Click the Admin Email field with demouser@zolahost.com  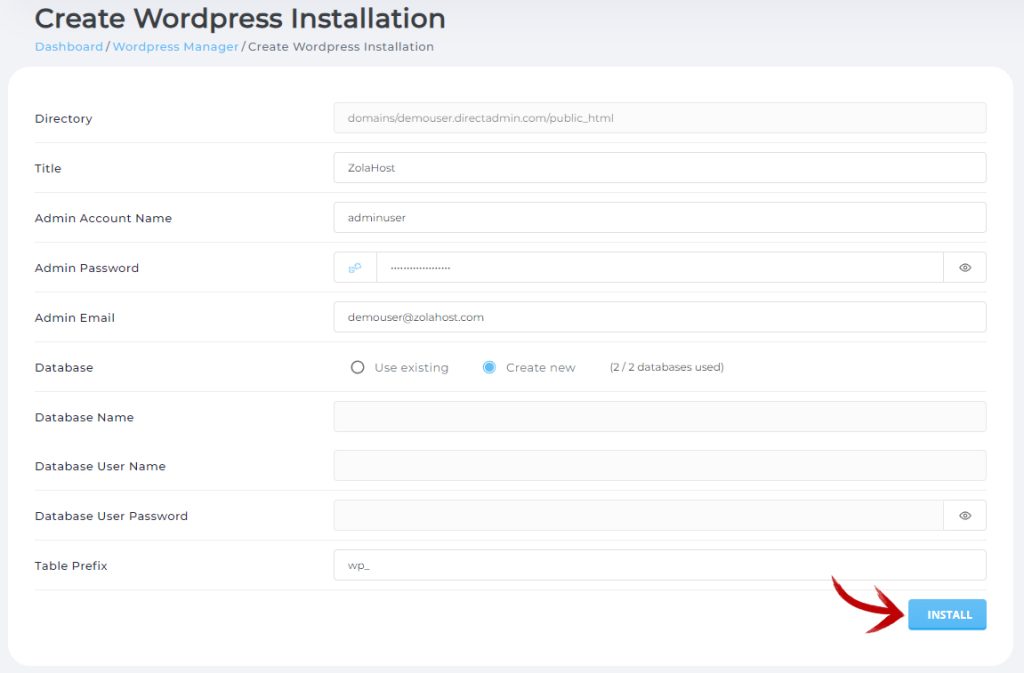[x=660, y=317]
